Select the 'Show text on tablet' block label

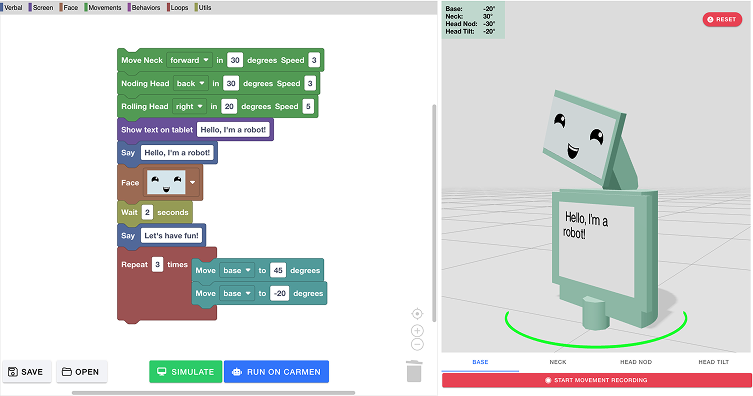[x=157, y=130]
